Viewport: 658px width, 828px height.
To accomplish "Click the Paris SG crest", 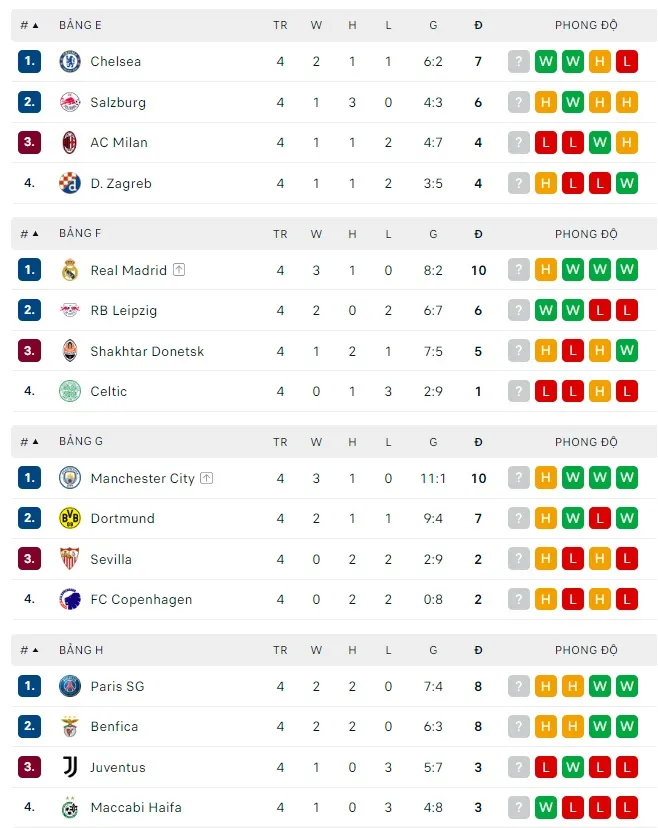I will 70,686.
